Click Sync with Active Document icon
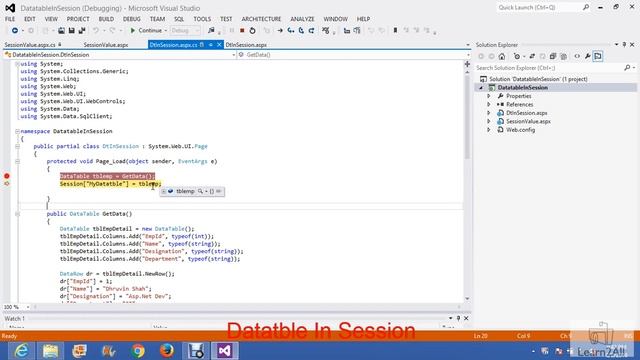640x360 pixels. tap(532, 56)
